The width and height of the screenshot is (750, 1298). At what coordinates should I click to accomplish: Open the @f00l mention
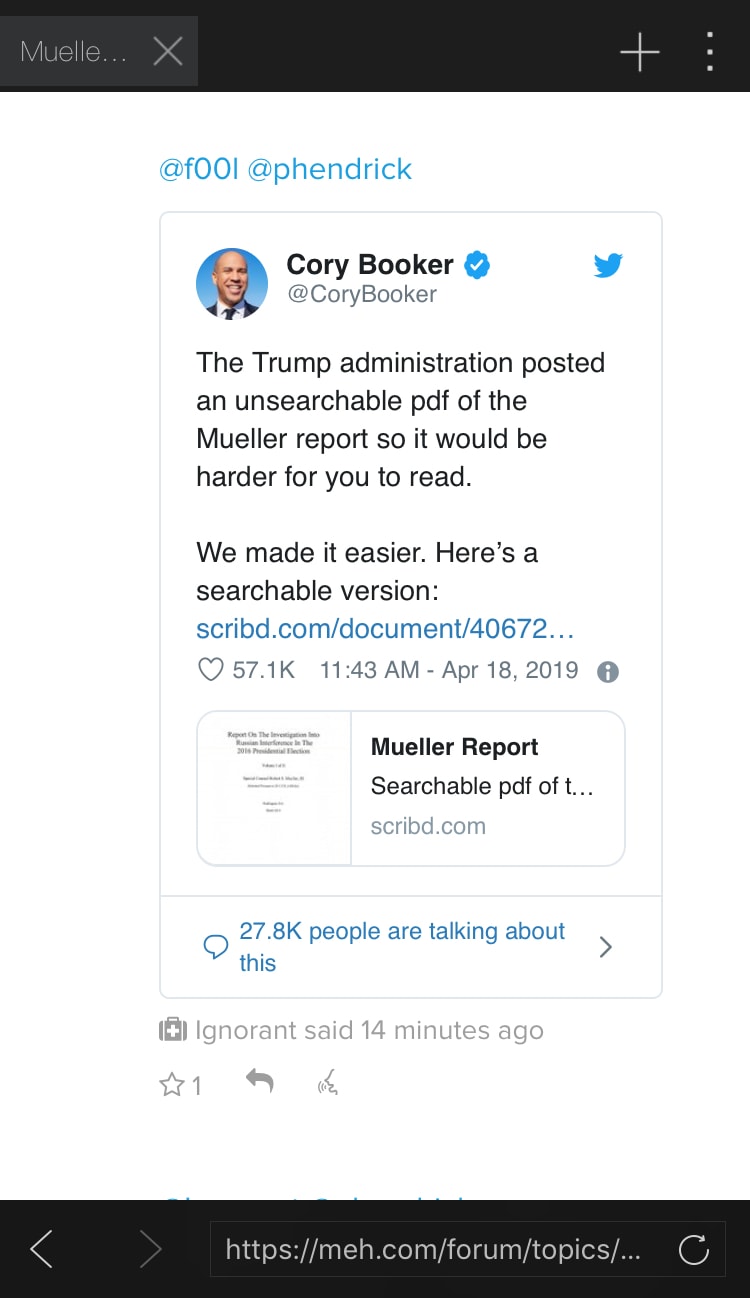tap(199, 169)
